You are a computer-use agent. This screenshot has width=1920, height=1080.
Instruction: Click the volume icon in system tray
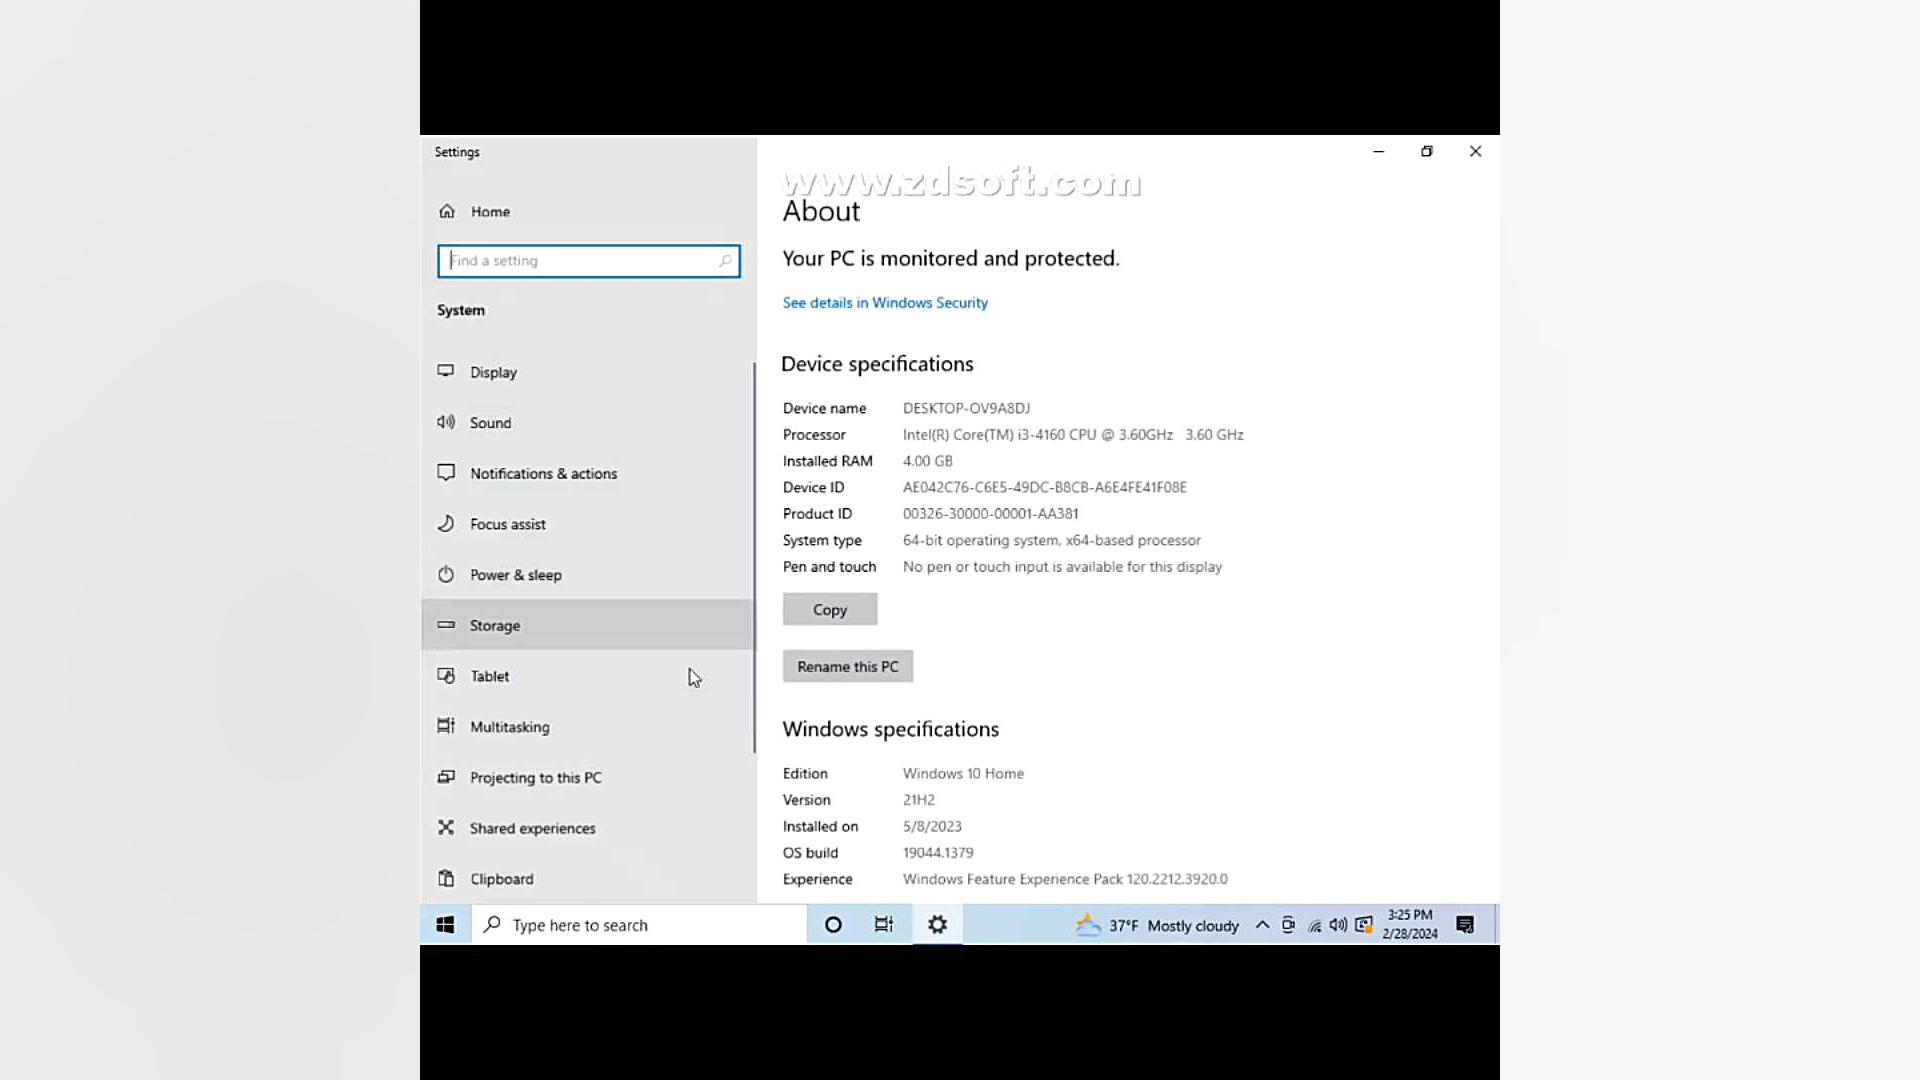pyautogui.click(x=1338, y=925)
